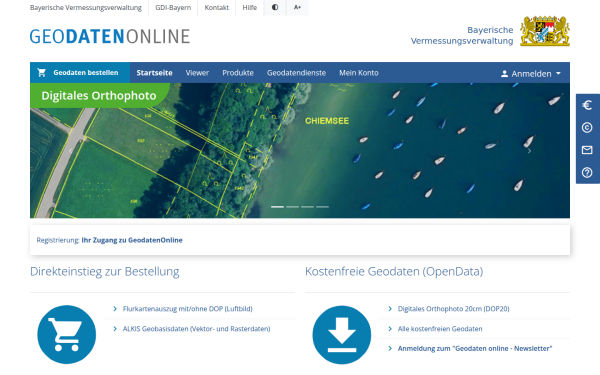Screen dimensions: 600x375
Task: Click Geodaten bestellen button
Action: point(80,73)
